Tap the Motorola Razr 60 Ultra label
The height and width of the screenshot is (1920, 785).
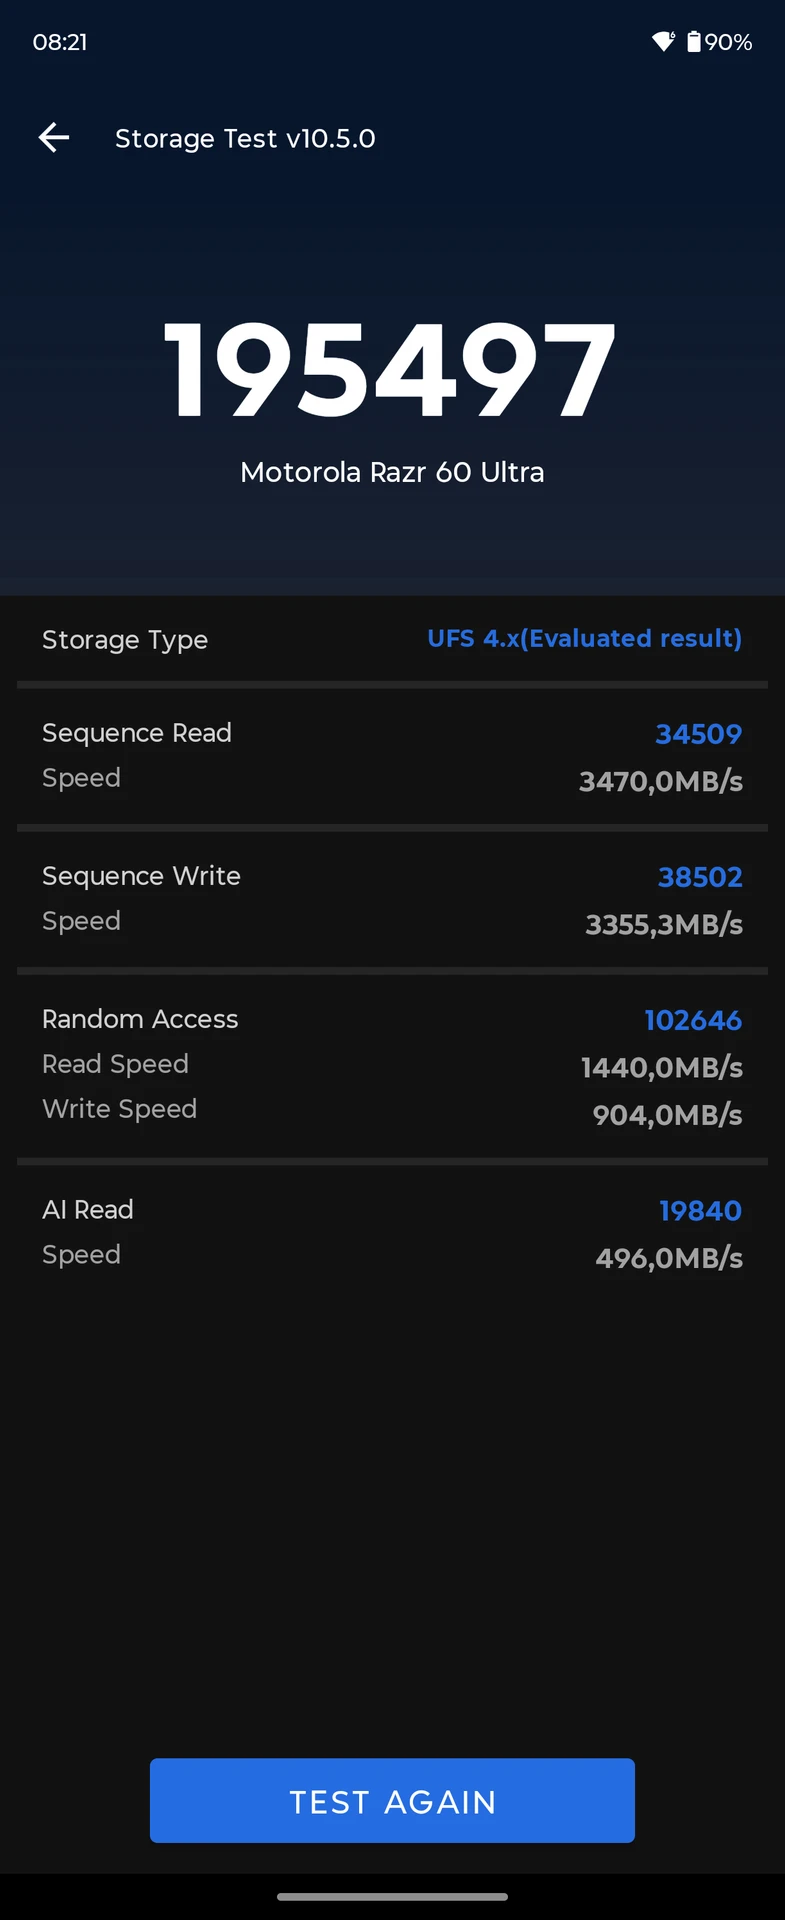click(392, 472)
